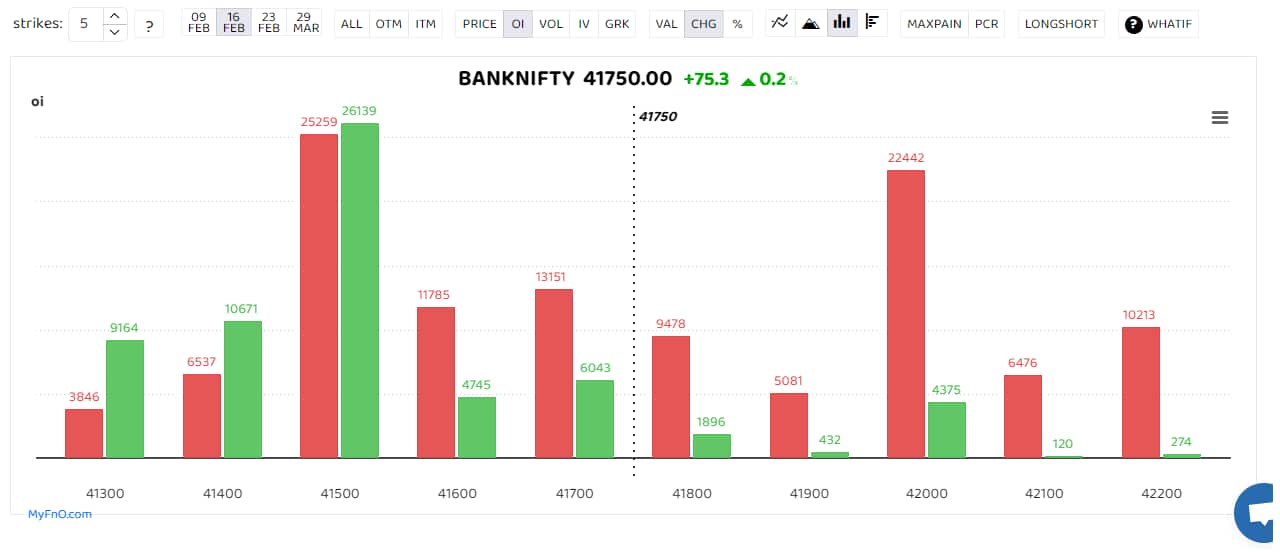Click the +75.3 change value
Viewport: 1280px width, 552px height.
click(706, 79)
